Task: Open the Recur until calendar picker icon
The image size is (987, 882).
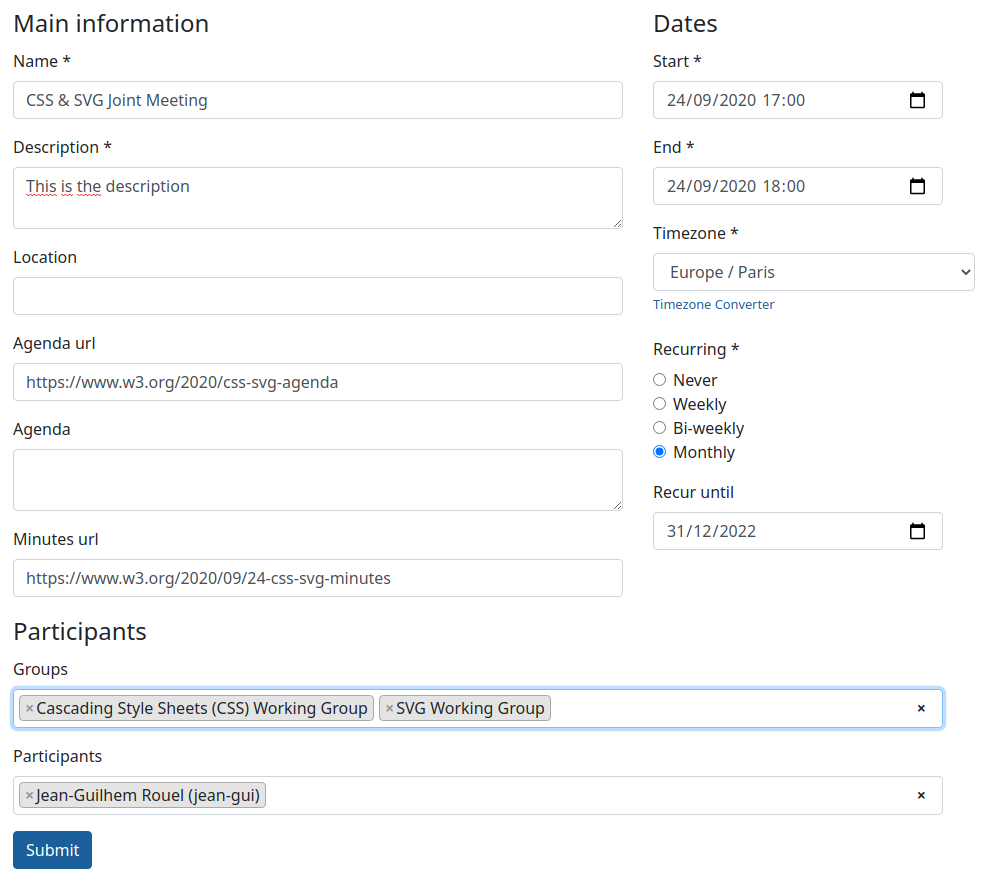Action: (x=917, y=531)
